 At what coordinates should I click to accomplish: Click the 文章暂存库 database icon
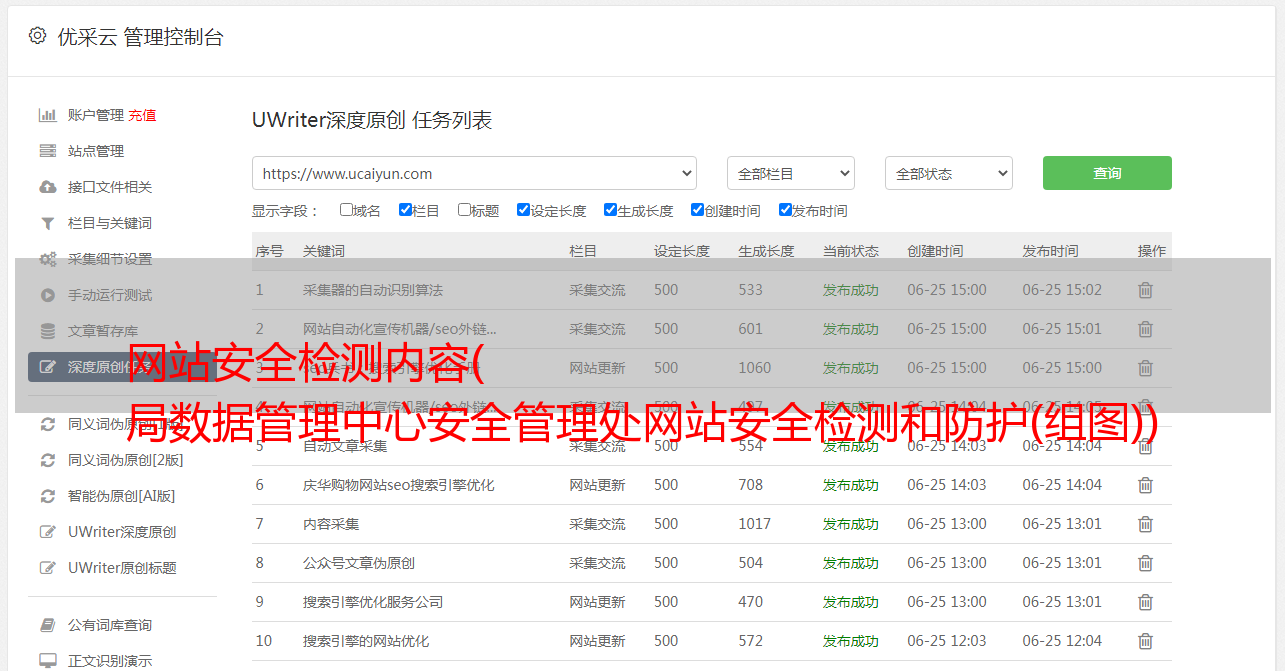tap(47, 331)
